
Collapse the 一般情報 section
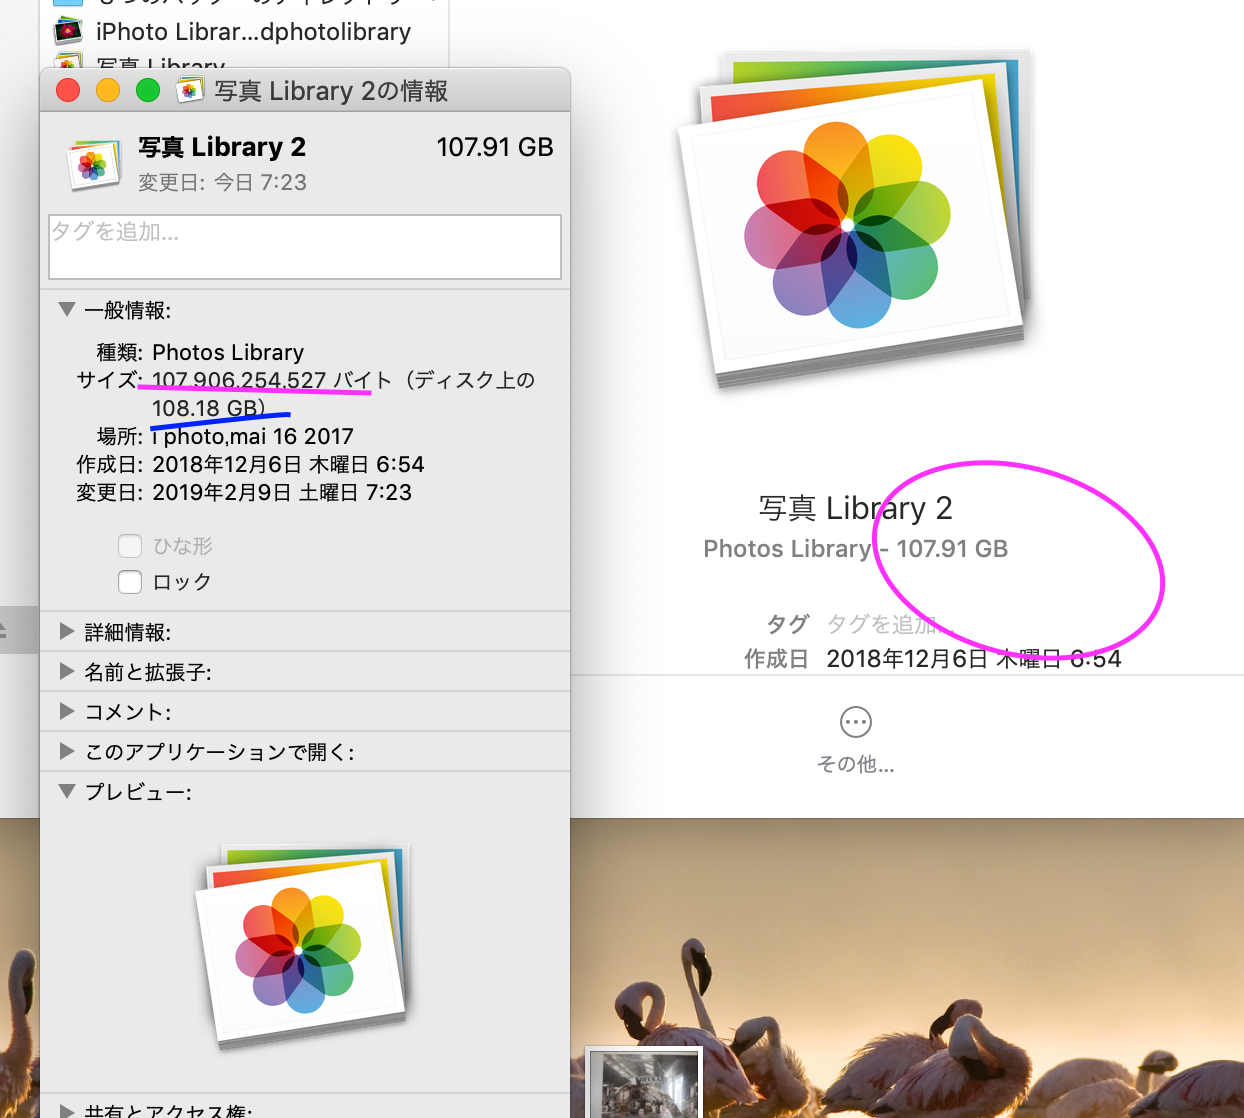[x=67, y=310]
